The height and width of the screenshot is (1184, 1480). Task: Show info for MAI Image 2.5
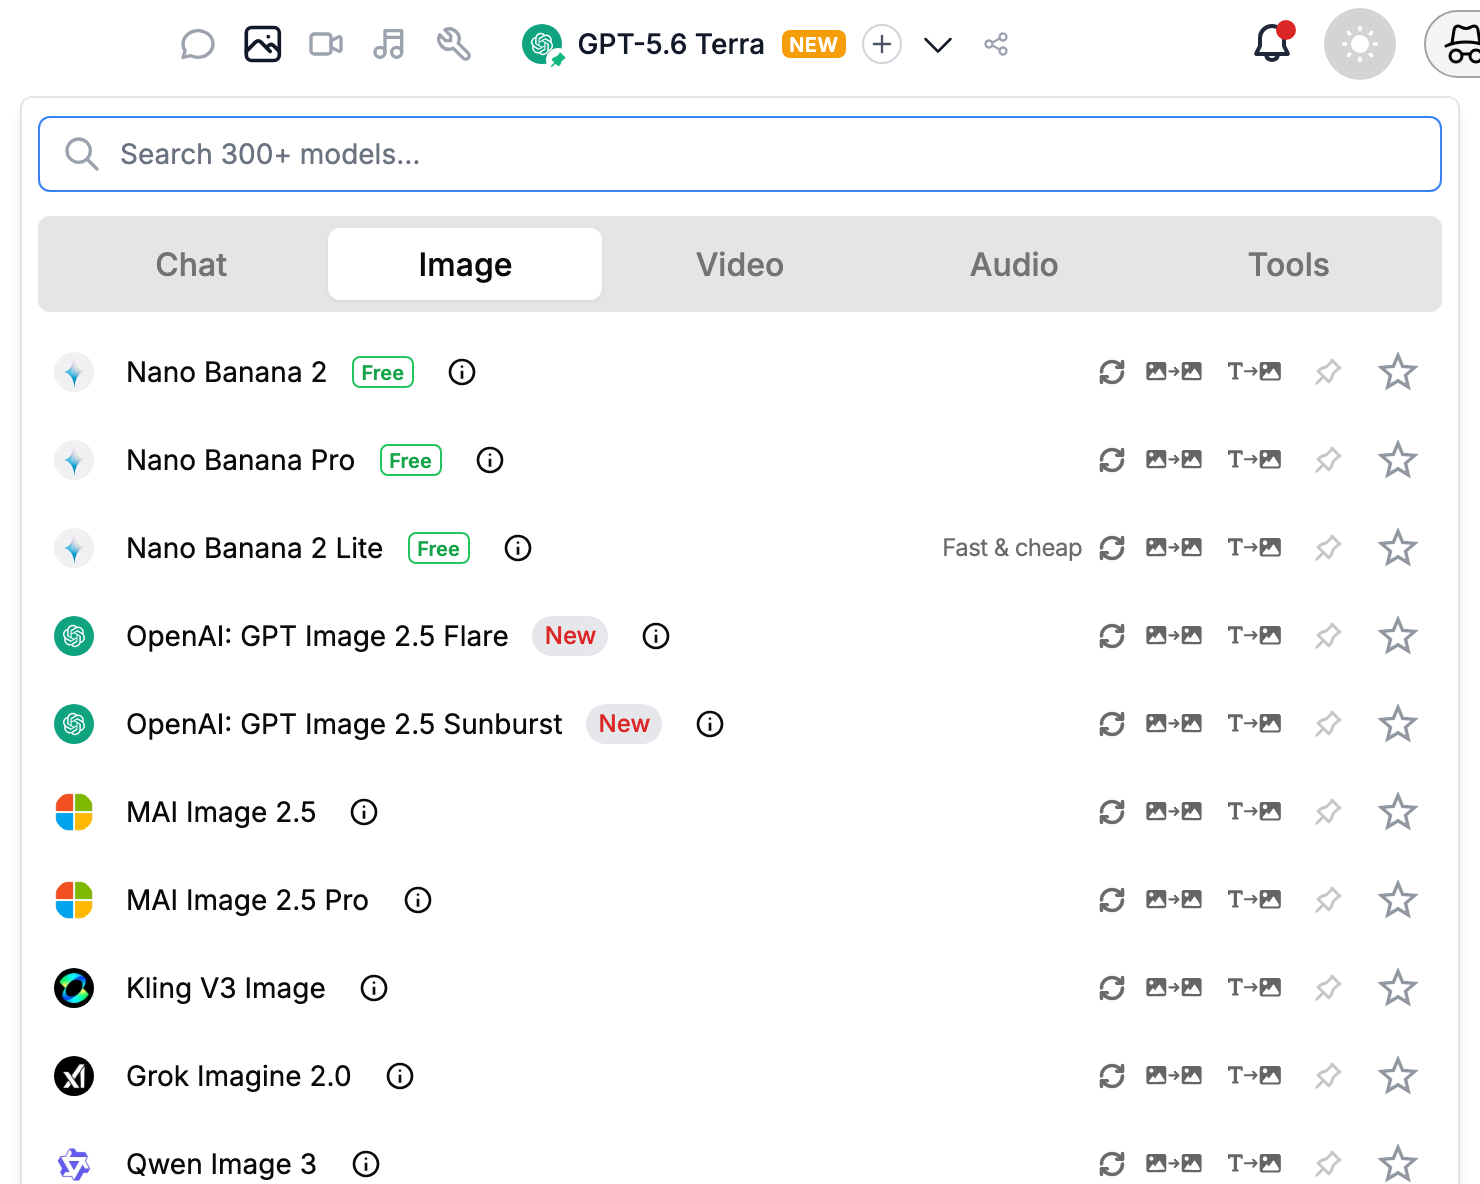click(x=364, y=812)
